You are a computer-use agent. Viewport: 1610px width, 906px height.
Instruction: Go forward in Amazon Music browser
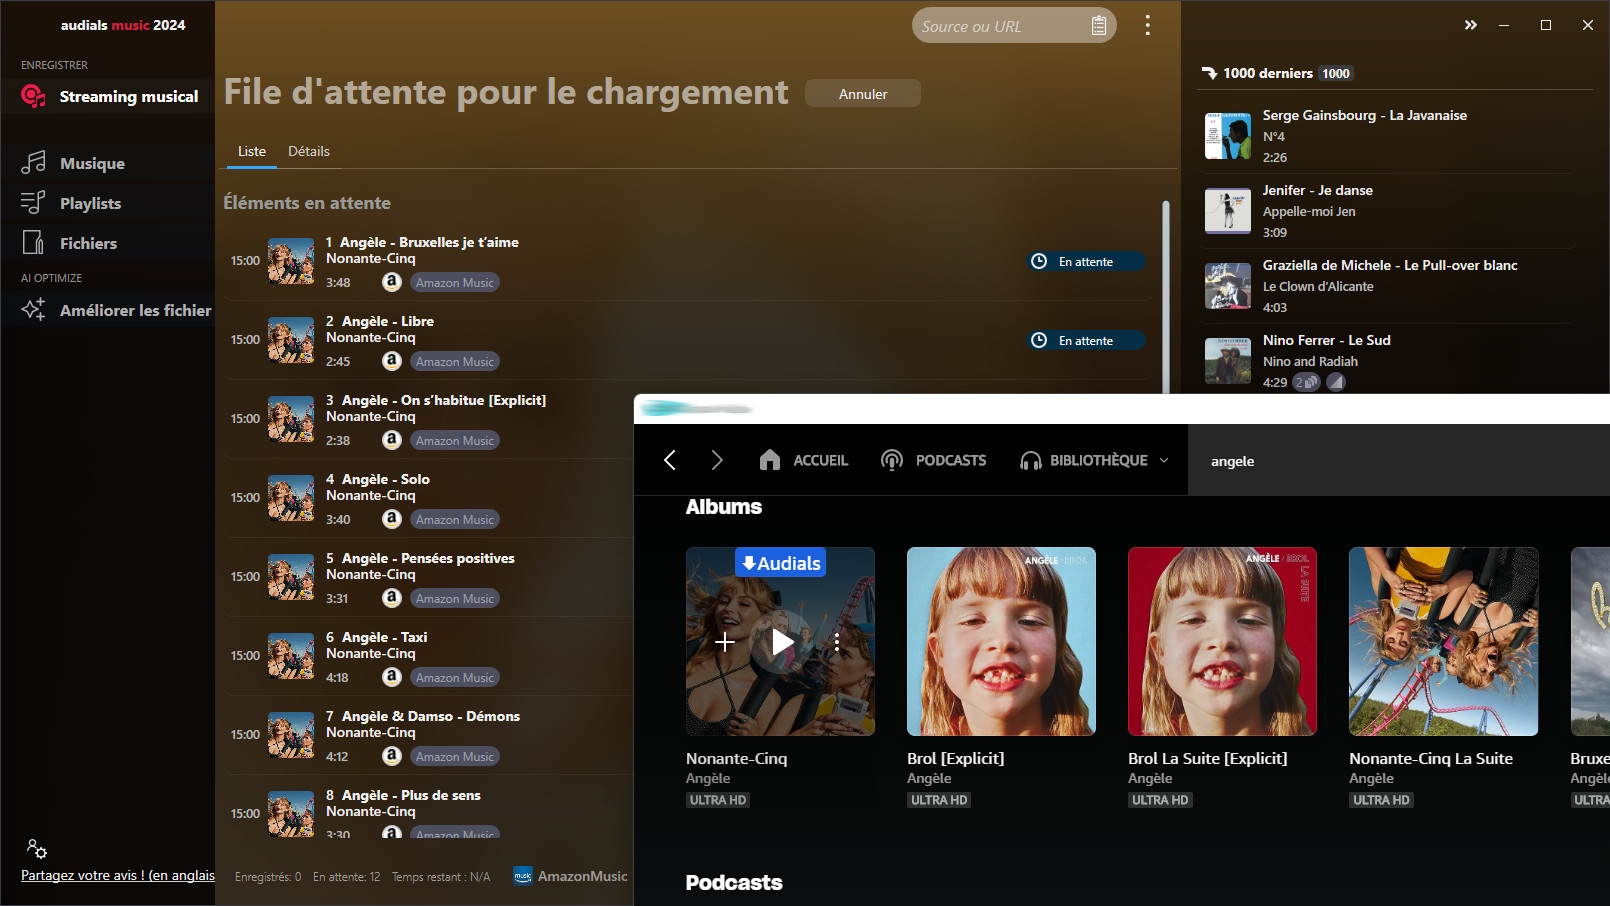point(716,460)
